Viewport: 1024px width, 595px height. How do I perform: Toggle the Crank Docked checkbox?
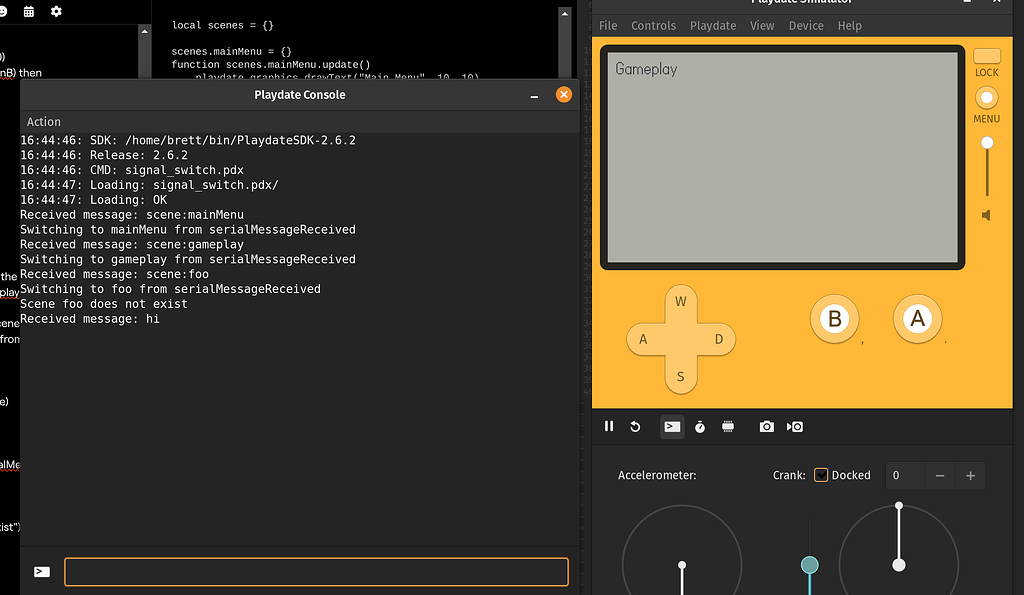[822, 475]
